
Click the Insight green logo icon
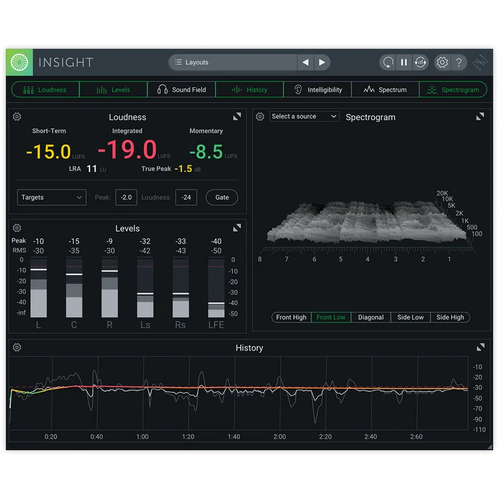pyautogui.click(x=19, y=62)
